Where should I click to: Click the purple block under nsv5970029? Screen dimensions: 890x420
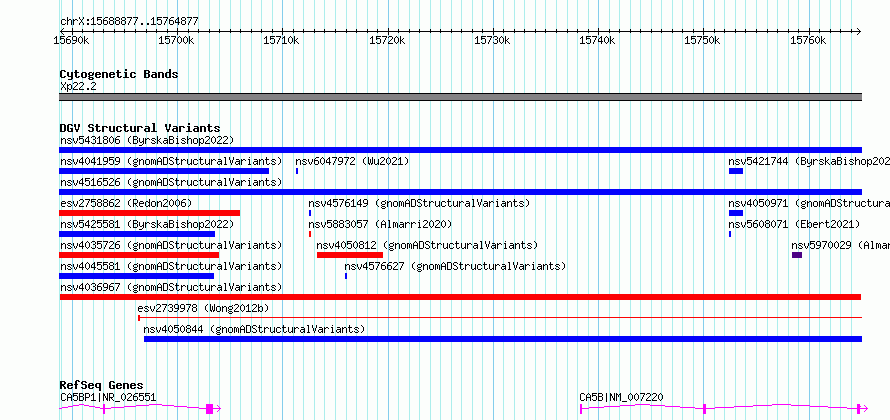point(797,255)
